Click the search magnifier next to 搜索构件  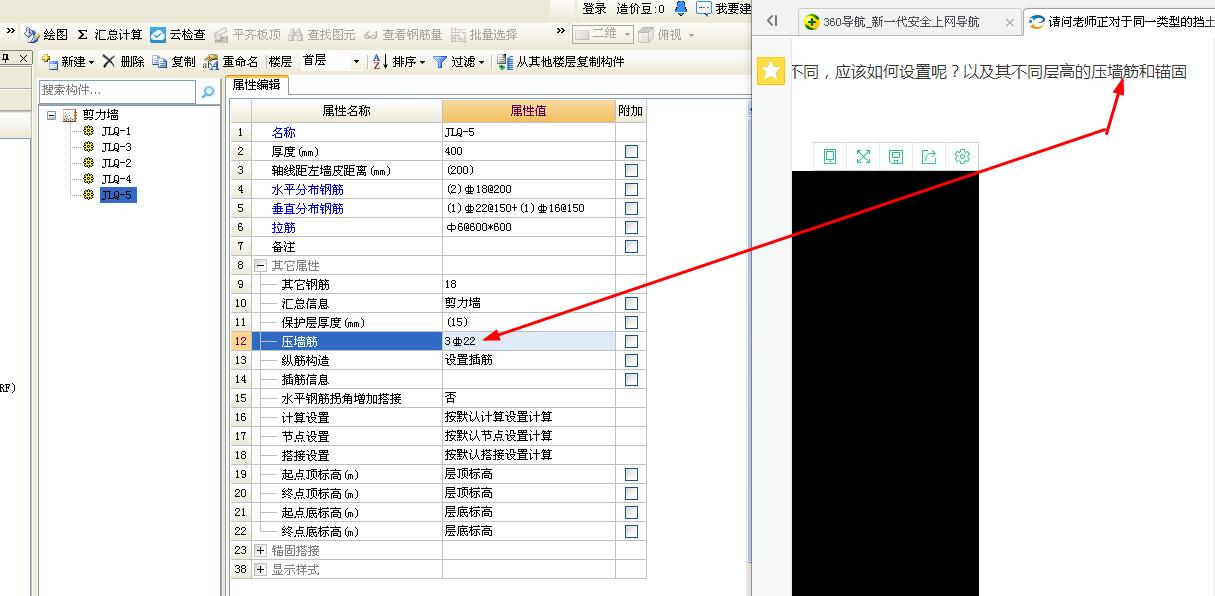(207, 92)
